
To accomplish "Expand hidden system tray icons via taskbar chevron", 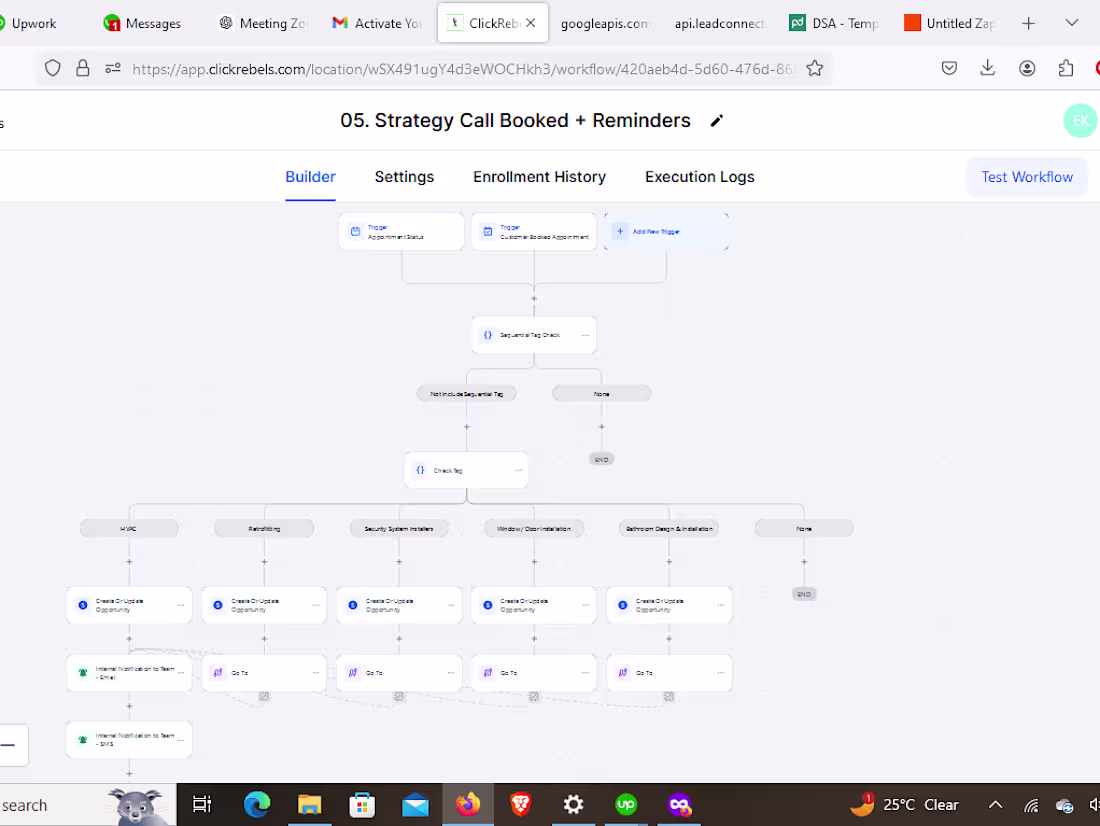I will (995, 804).
